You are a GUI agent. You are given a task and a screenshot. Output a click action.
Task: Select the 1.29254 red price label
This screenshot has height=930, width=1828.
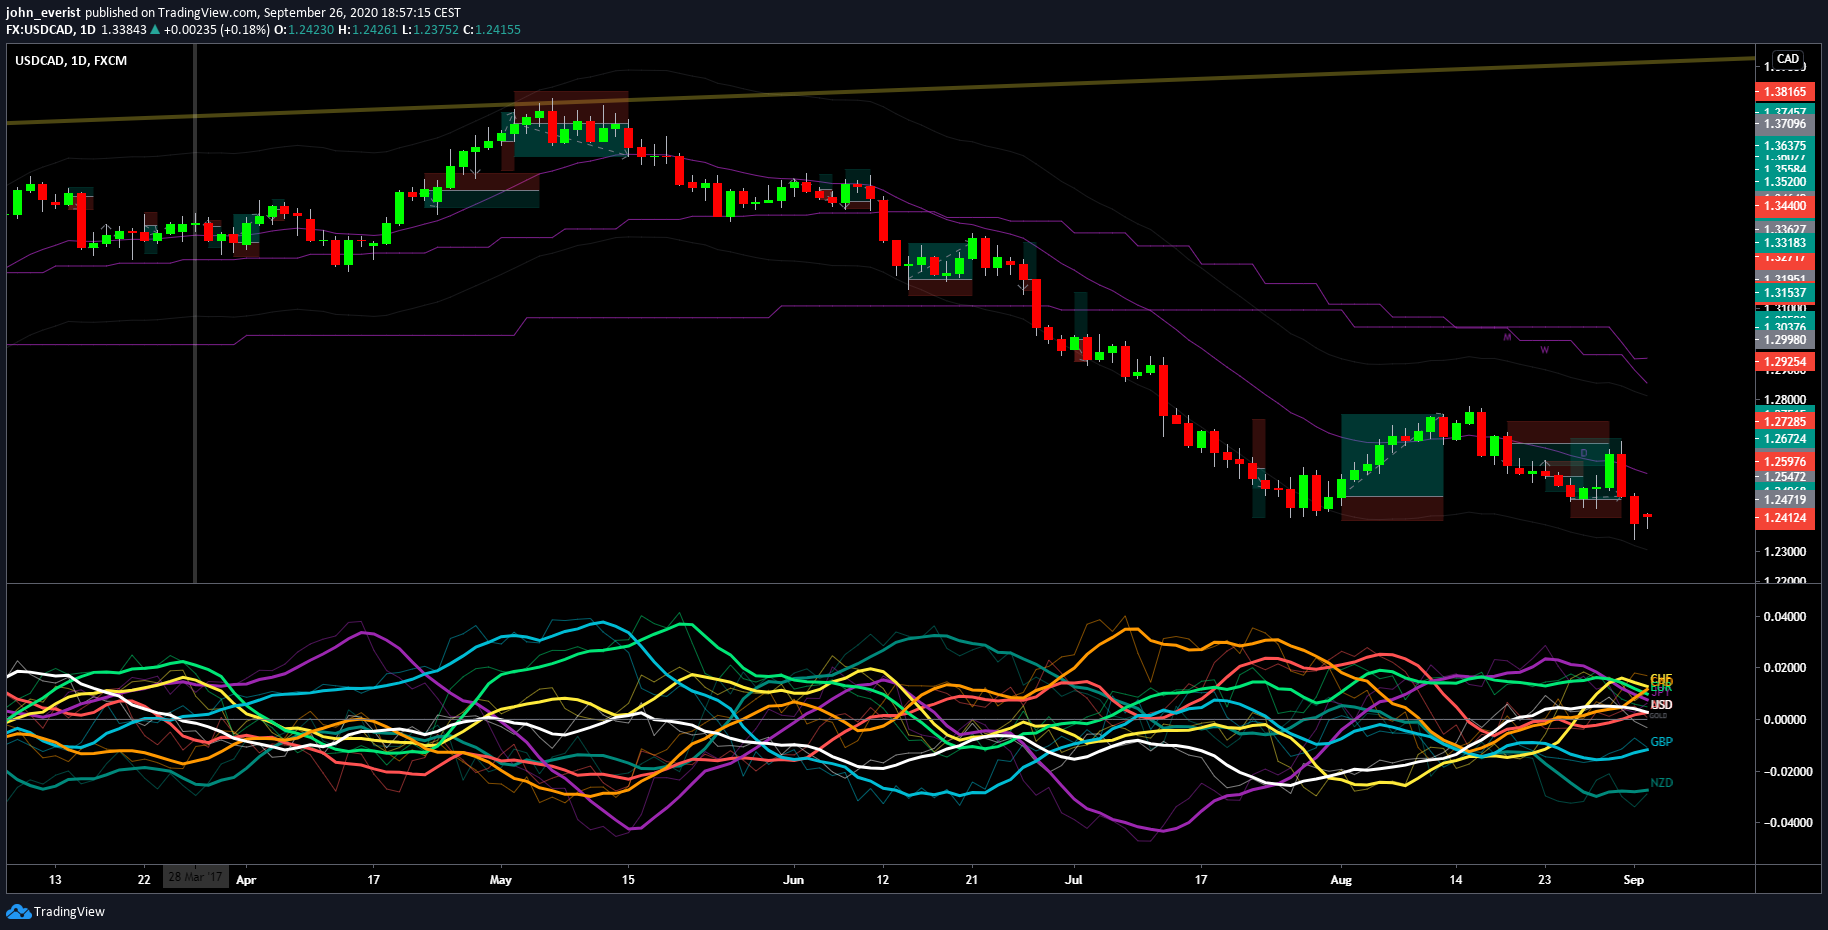point(1785,362)
